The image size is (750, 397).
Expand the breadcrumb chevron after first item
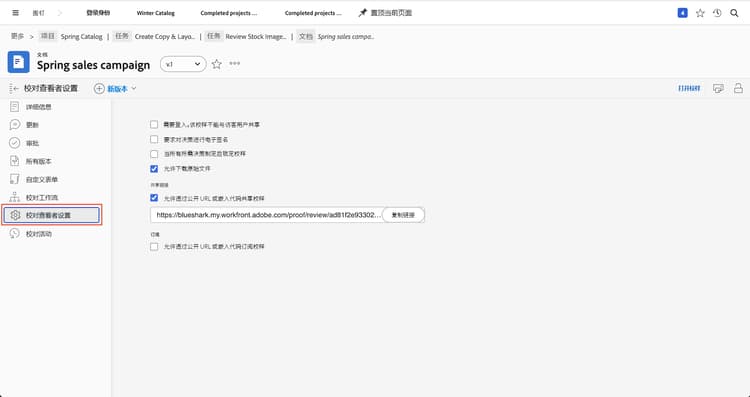[x=32, y=36]
